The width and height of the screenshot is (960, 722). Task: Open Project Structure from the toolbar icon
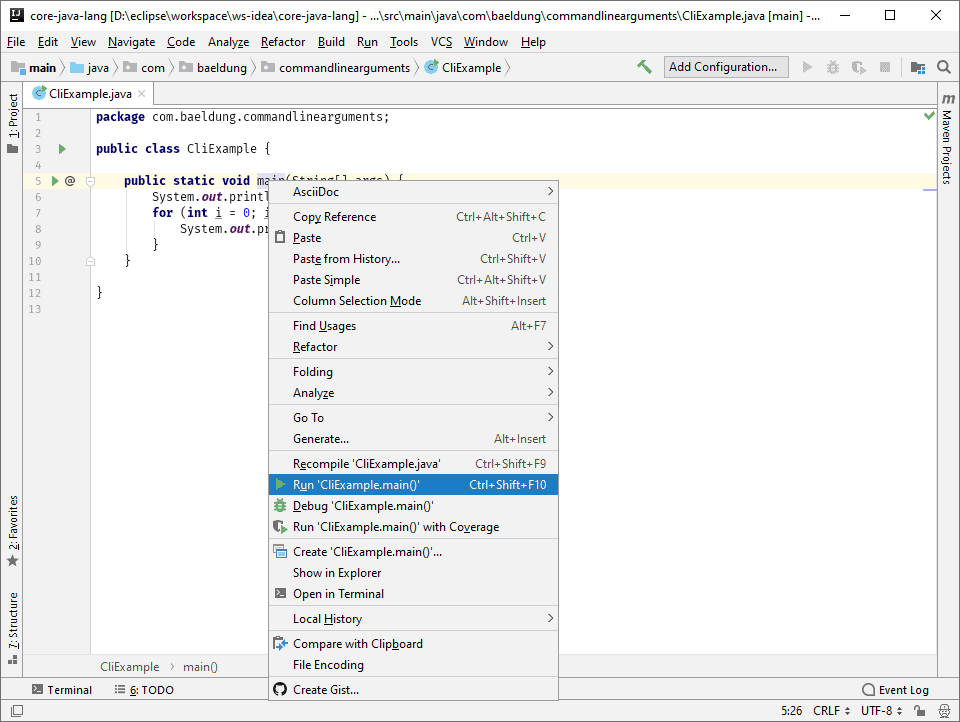tap(917, 67)
